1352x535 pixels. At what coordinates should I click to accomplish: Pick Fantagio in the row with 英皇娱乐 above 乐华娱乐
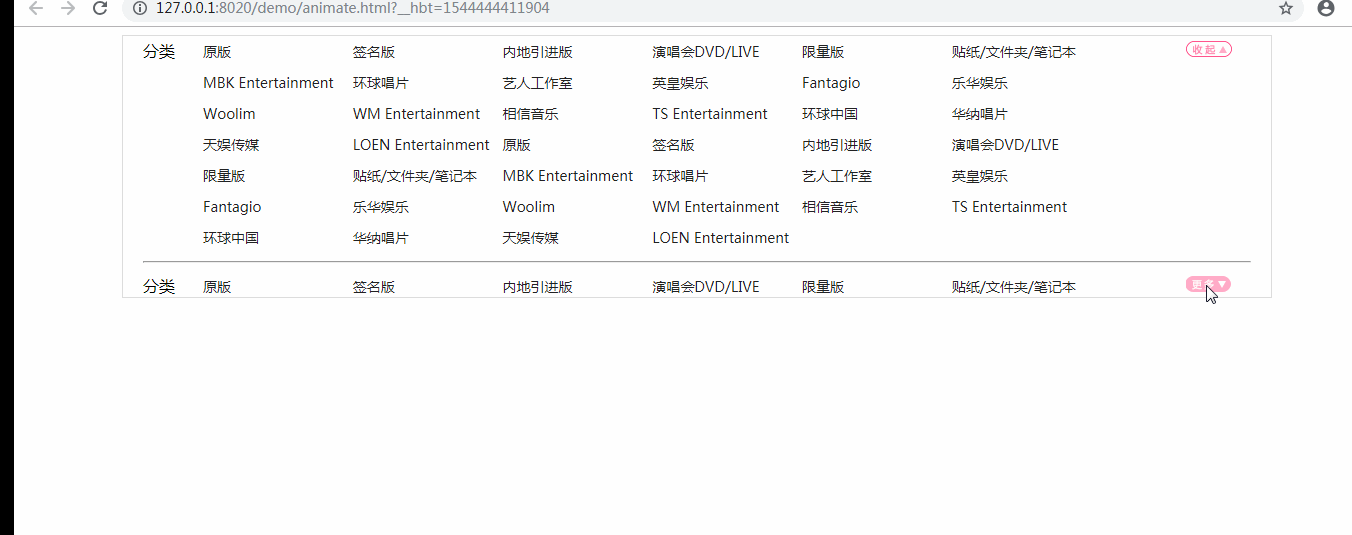[831, 83]
